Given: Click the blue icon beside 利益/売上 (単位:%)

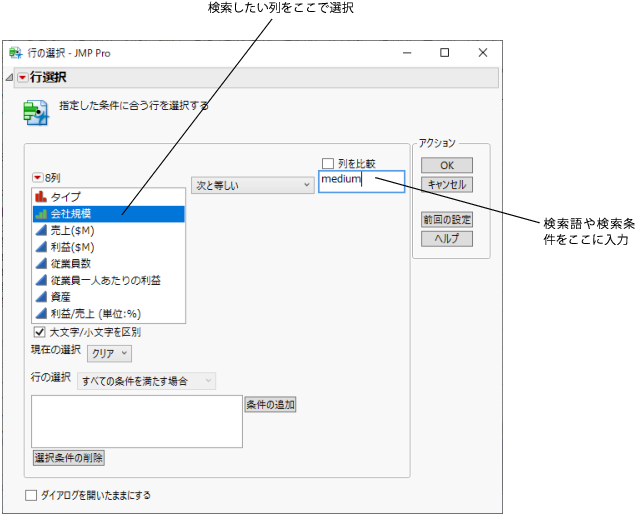Looking at the screenshot, I should (x=41, y=314).
